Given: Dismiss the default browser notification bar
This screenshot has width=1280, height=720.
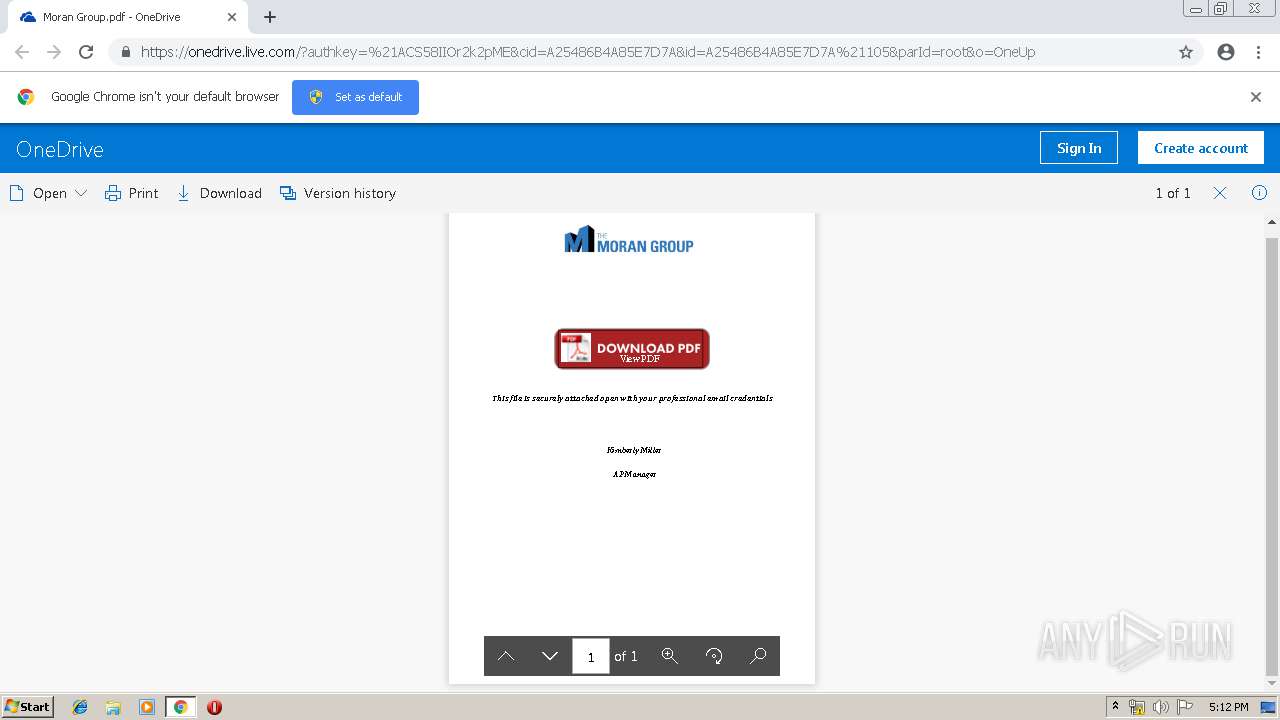Looking at the screenshot, I should [x=1256, y=97].
